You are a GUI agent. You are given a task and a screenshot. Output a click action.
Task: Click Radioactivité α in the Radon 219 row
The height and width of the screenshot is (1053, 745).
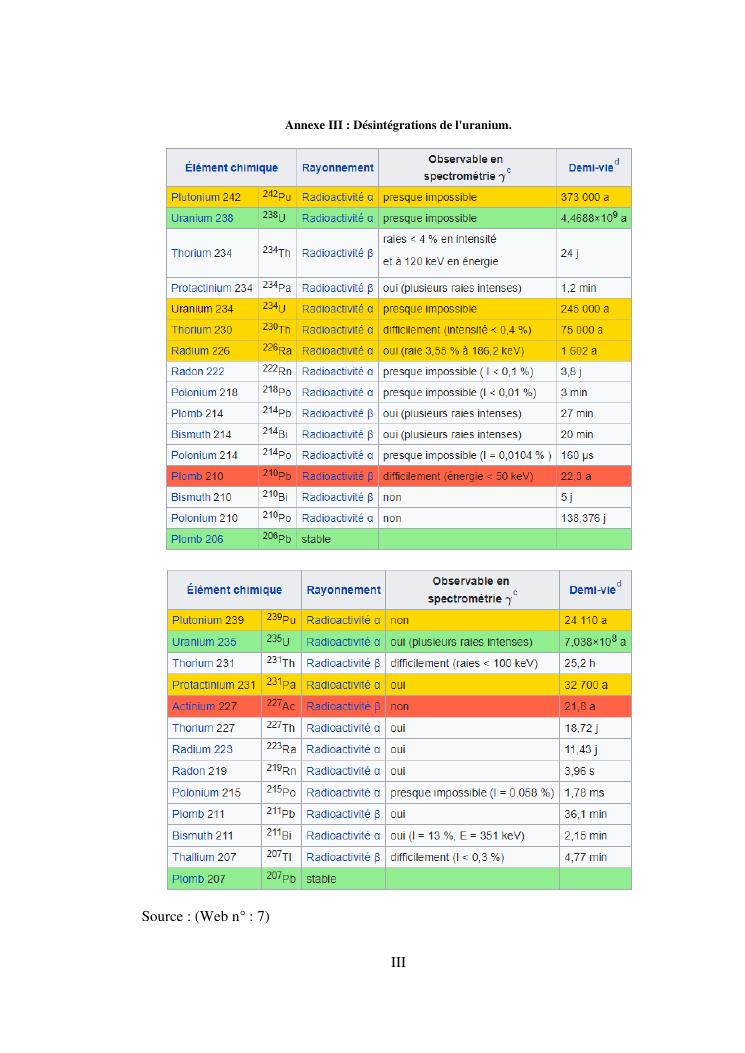click(342, 771)
